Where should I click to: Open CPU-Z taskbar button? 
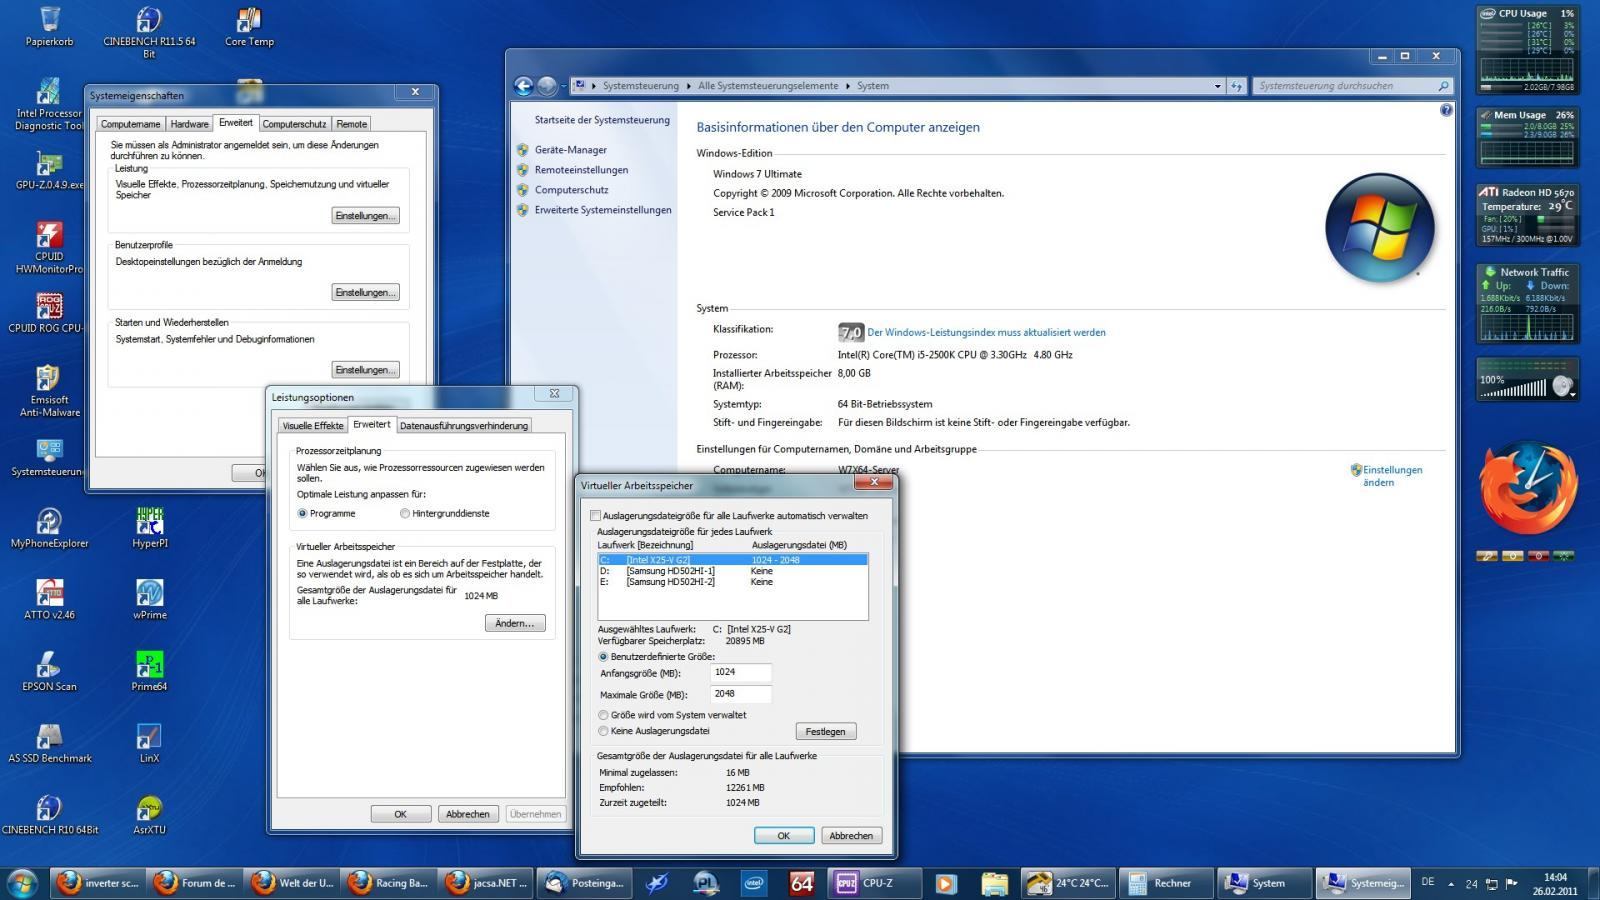coord(877,883)
